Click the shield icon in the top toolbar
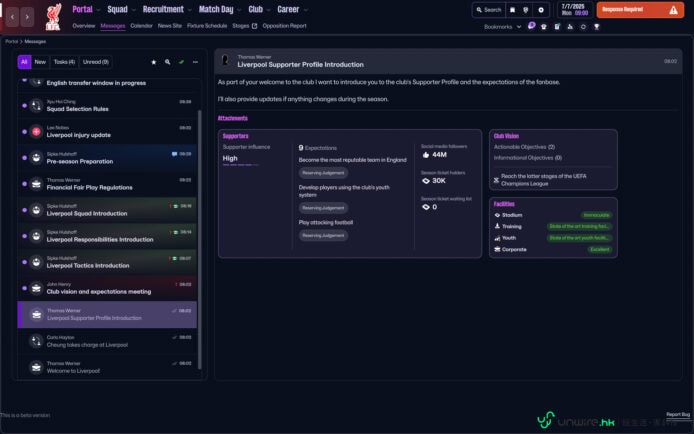This screenshot has height=434, width=694. tap(525, 10)
